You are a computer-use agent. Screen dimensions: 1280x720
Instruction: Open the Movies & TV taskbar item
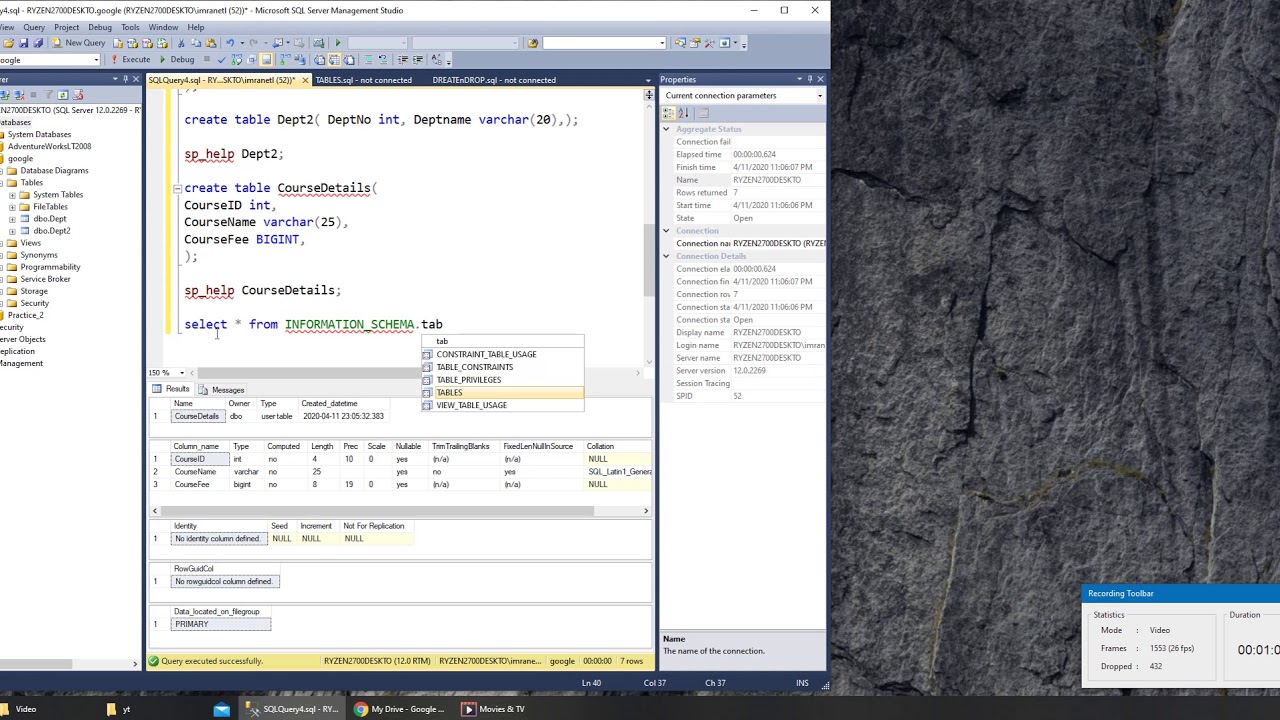pyautogui.click(x=492, y=709)
